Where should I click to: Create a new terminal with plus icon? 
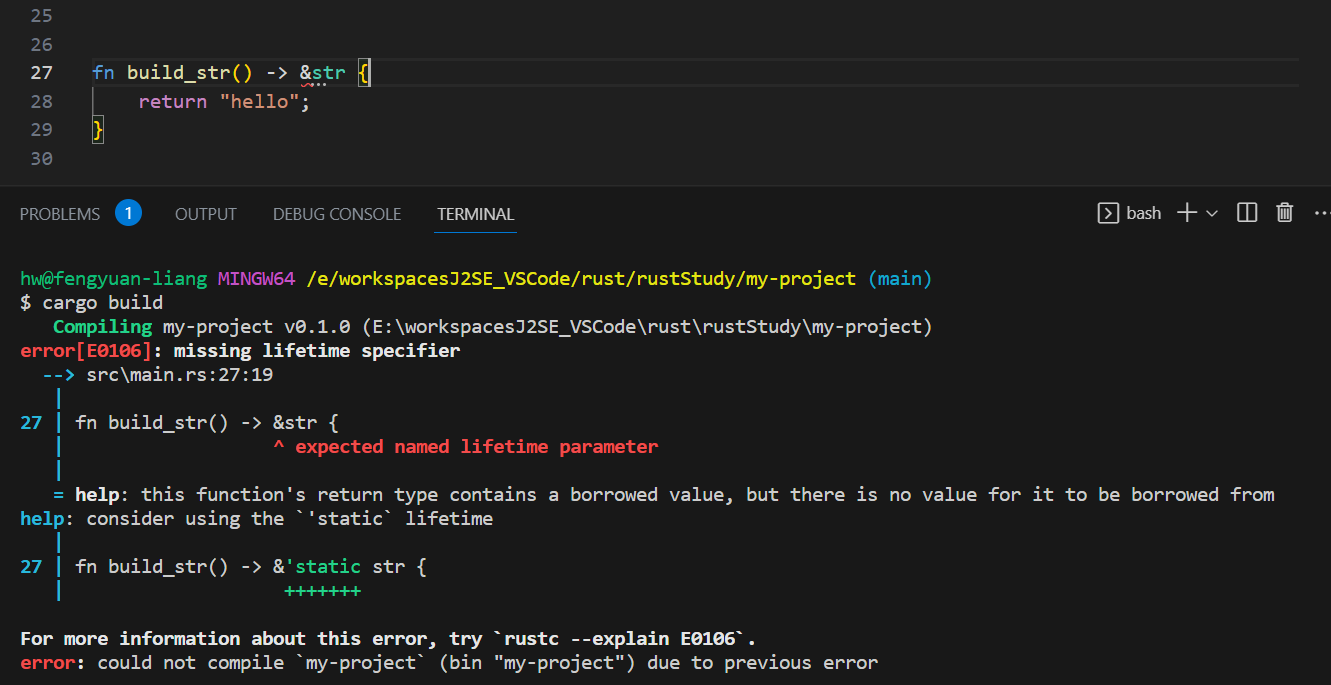[1187, 213]
